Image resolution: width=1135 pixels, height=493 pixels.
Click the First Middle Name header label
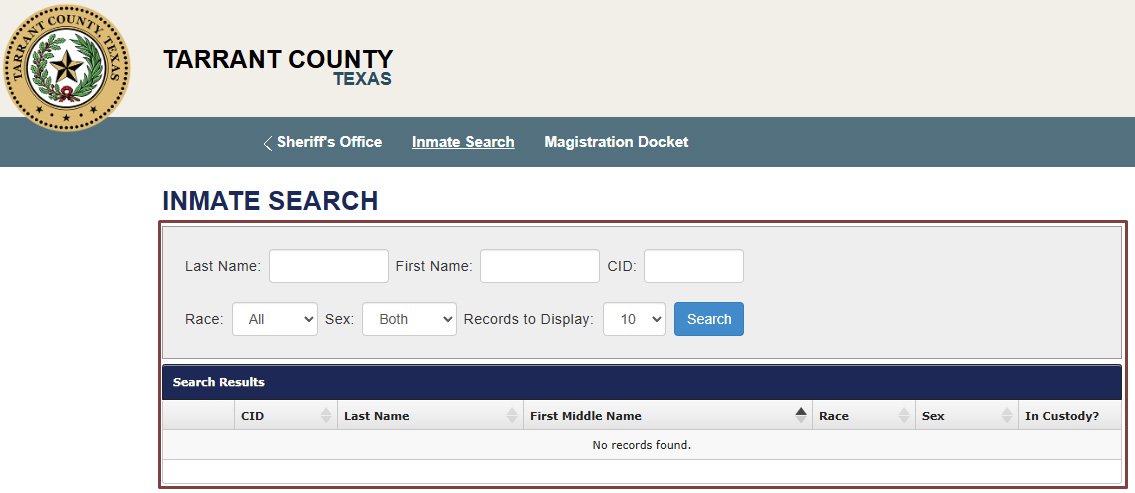[x=586, y=416]
